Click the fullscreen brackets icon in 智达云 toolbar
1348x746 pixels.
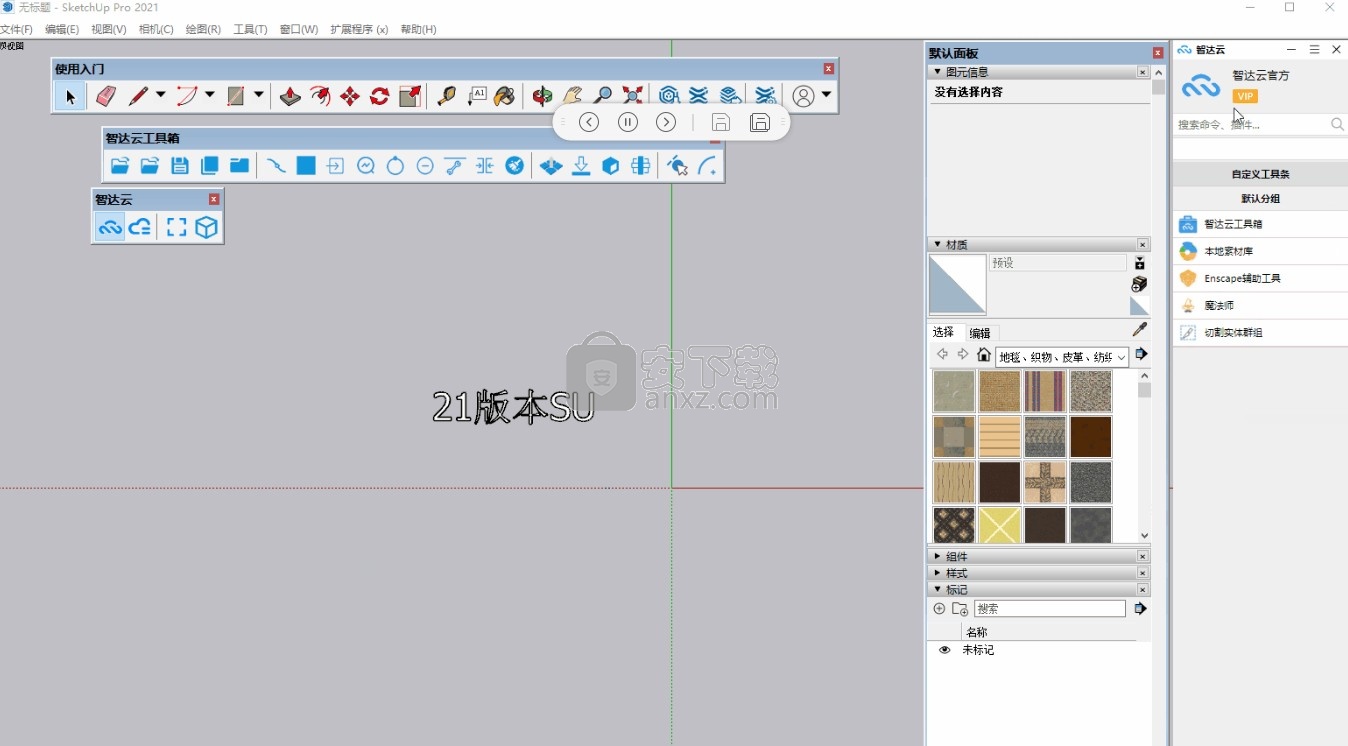tap(177, 228)
